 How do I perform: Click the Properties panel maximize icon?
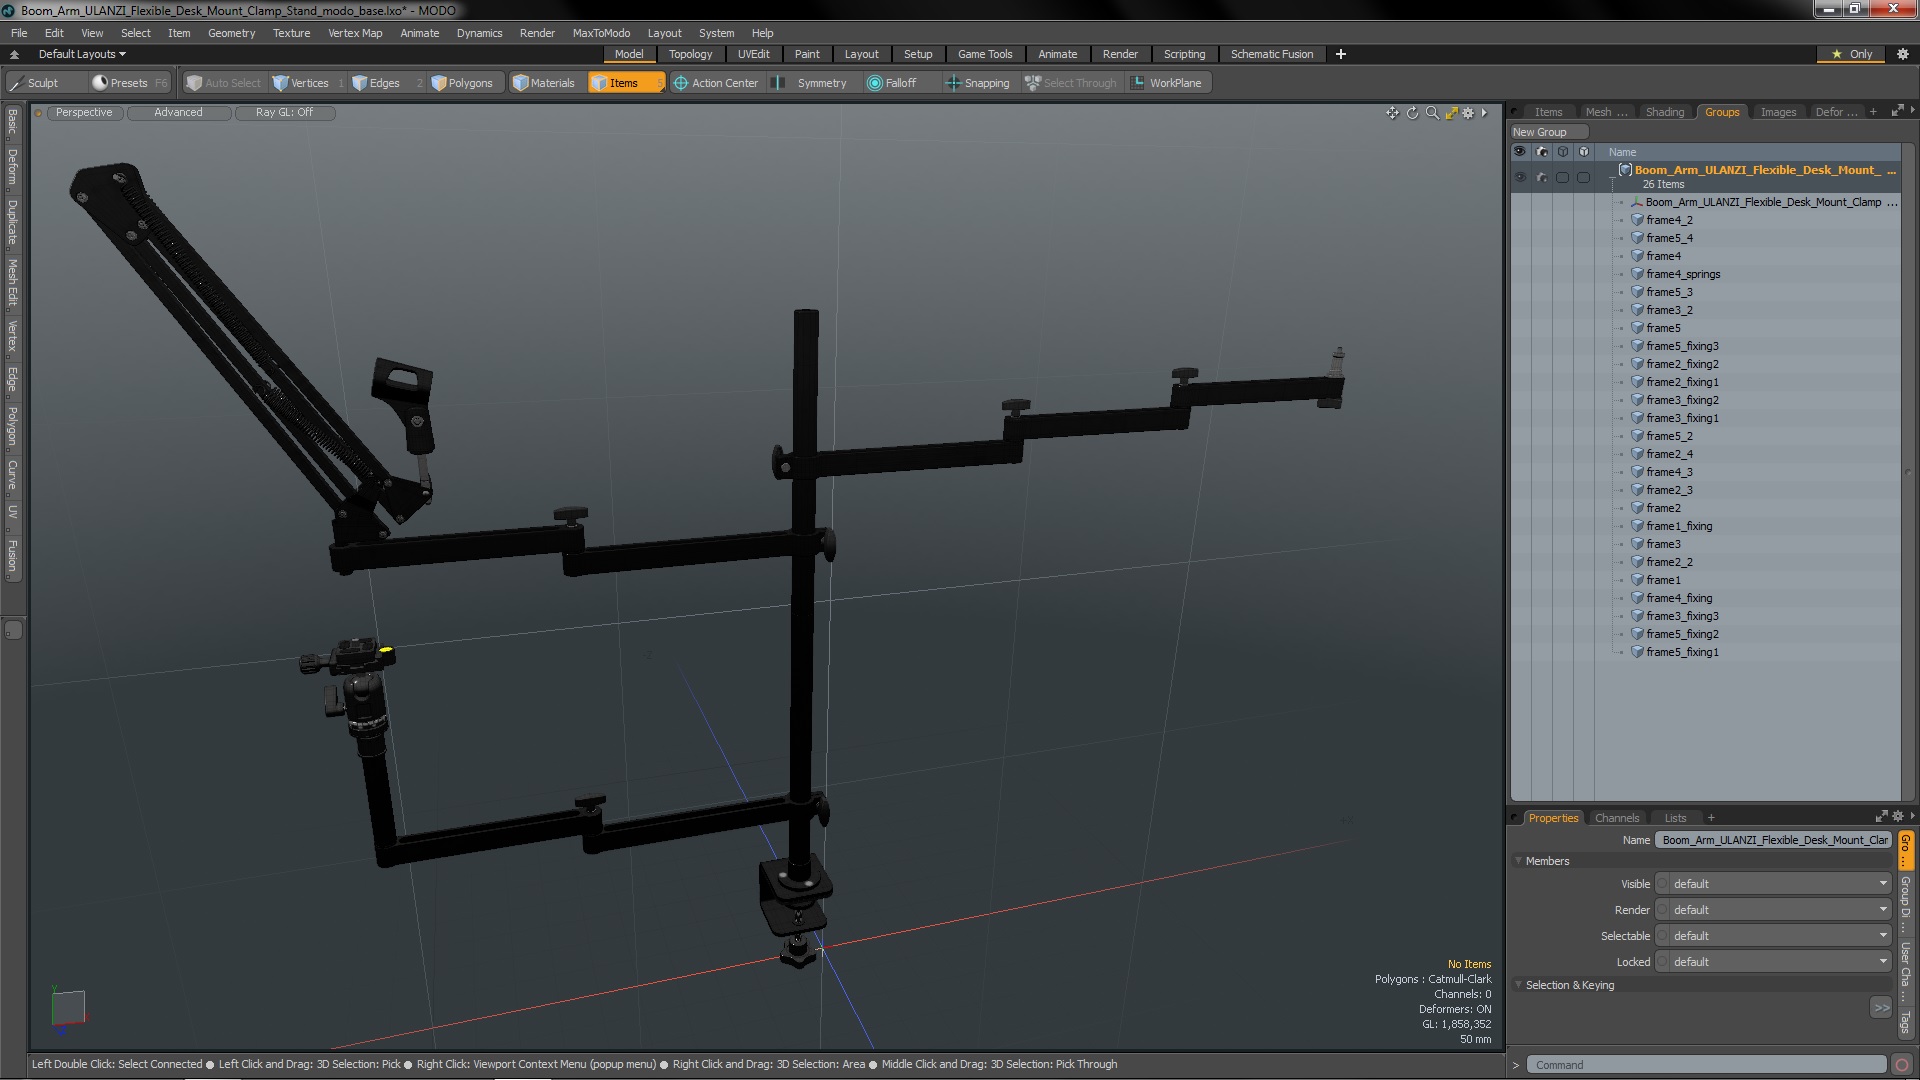tap(1881, 817)
